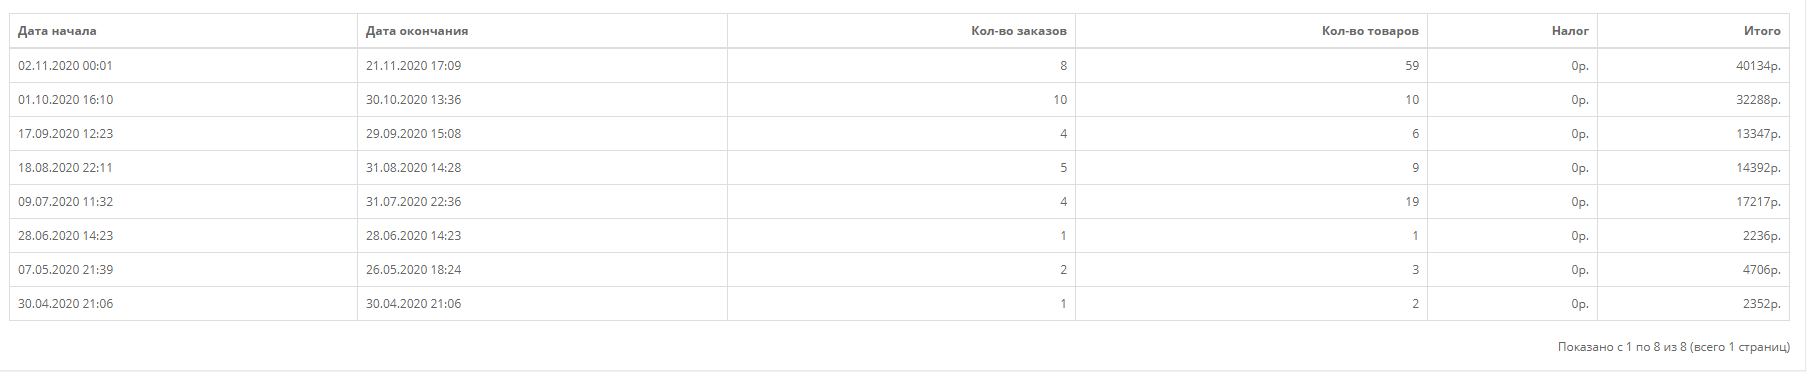Select the row starting 17.09.2020 12:23

coord(899,134)
